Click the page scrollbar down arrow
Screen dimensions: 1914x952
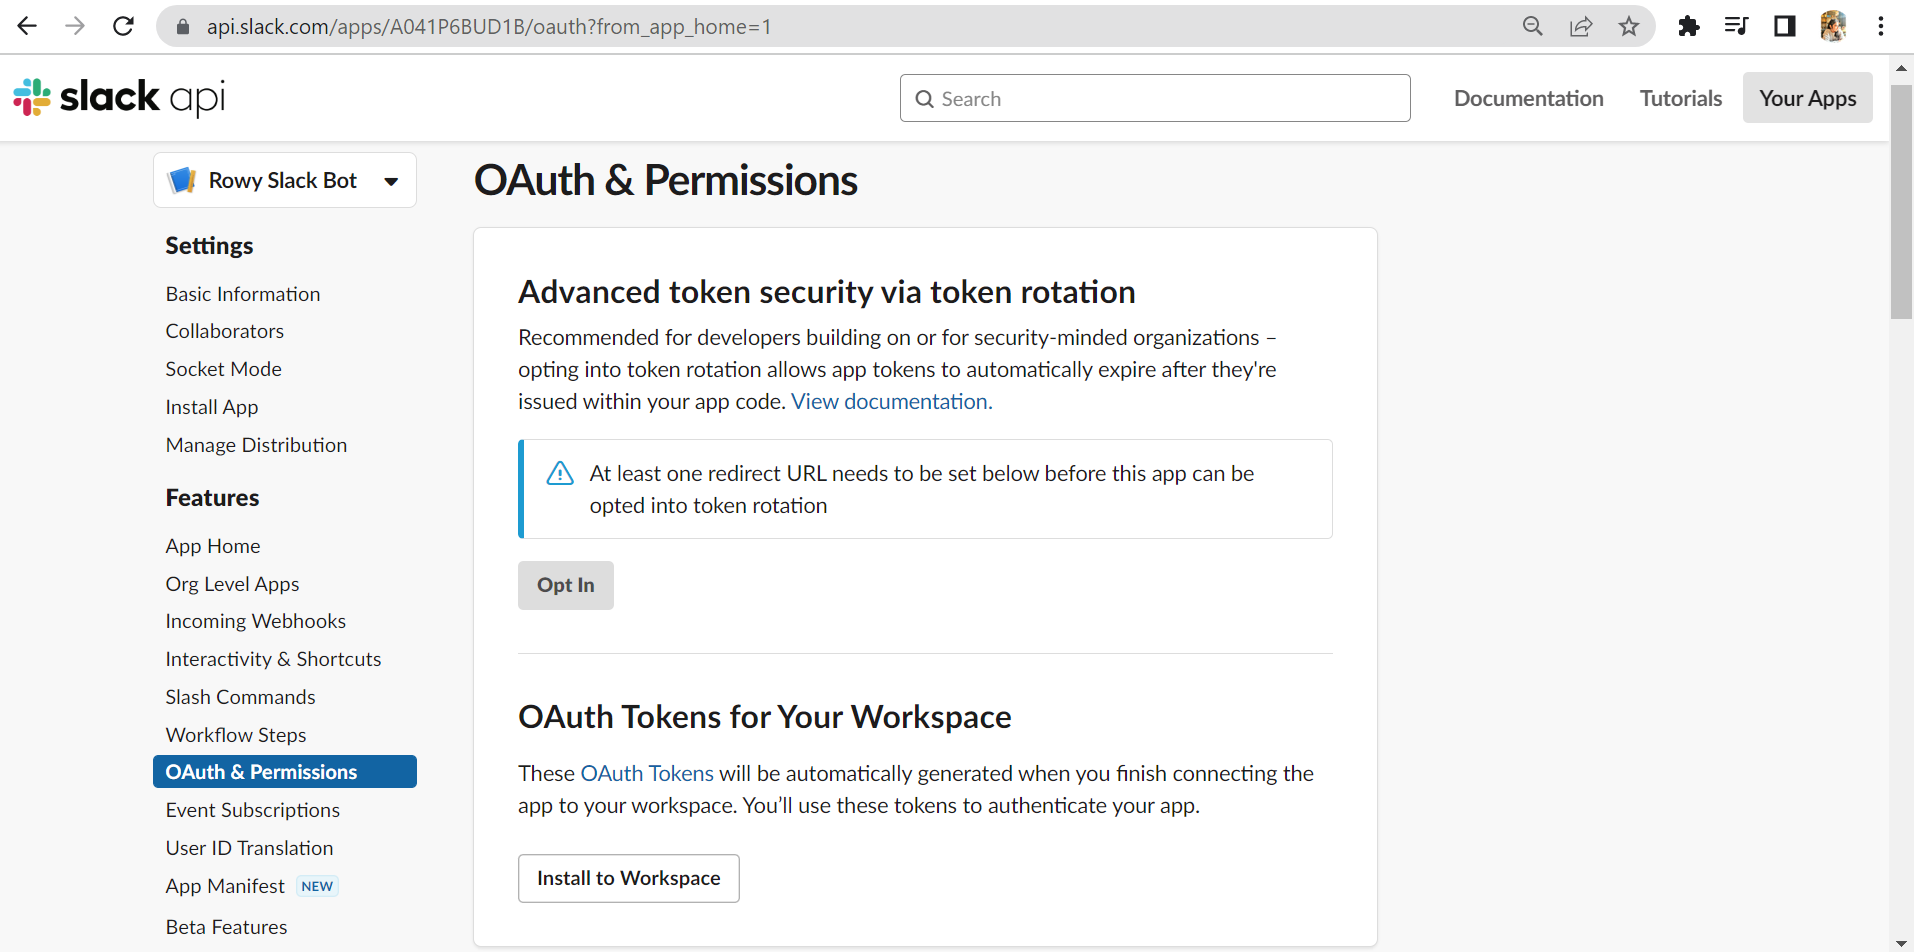1901,943
